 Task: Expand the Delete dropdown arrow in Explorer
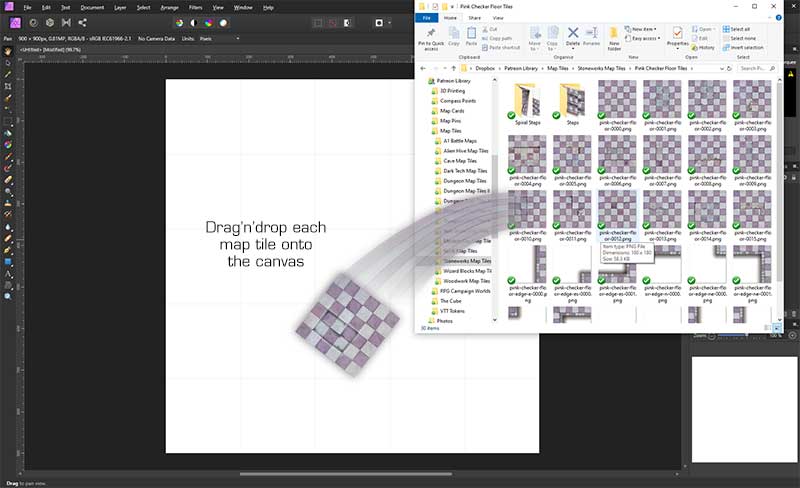point(573,48)
